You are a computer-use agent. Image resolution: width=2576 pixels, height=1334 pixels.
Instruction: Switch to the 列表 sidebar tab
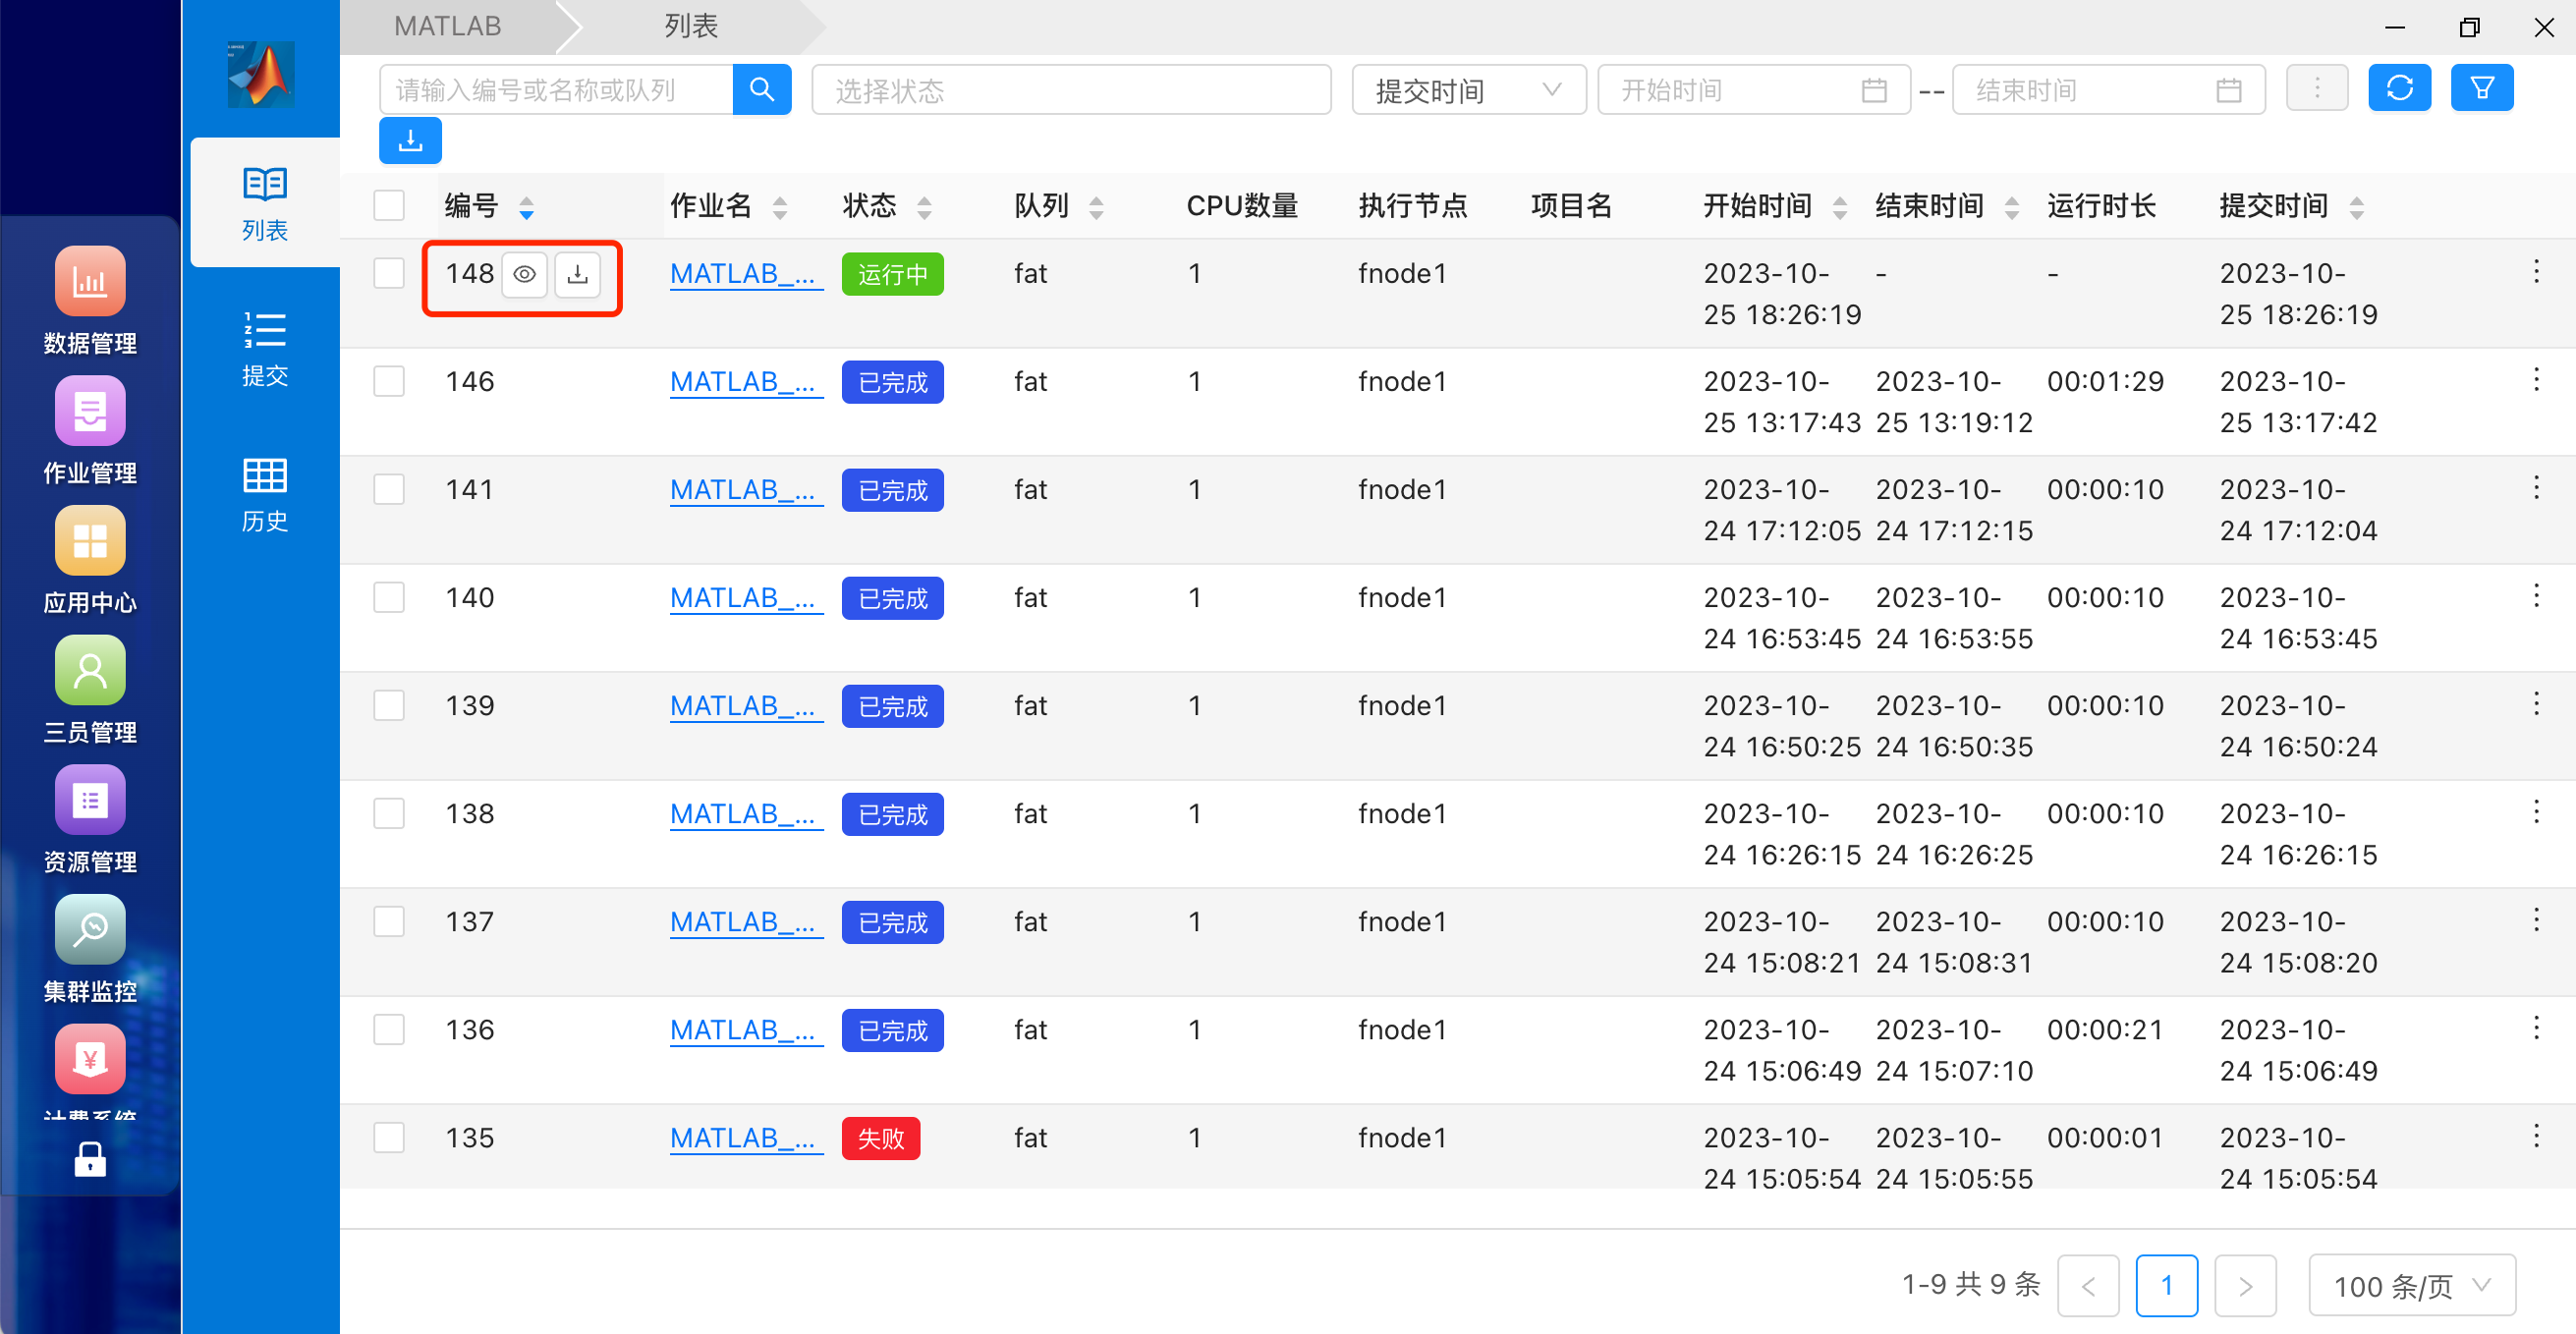tap(265, 203)
